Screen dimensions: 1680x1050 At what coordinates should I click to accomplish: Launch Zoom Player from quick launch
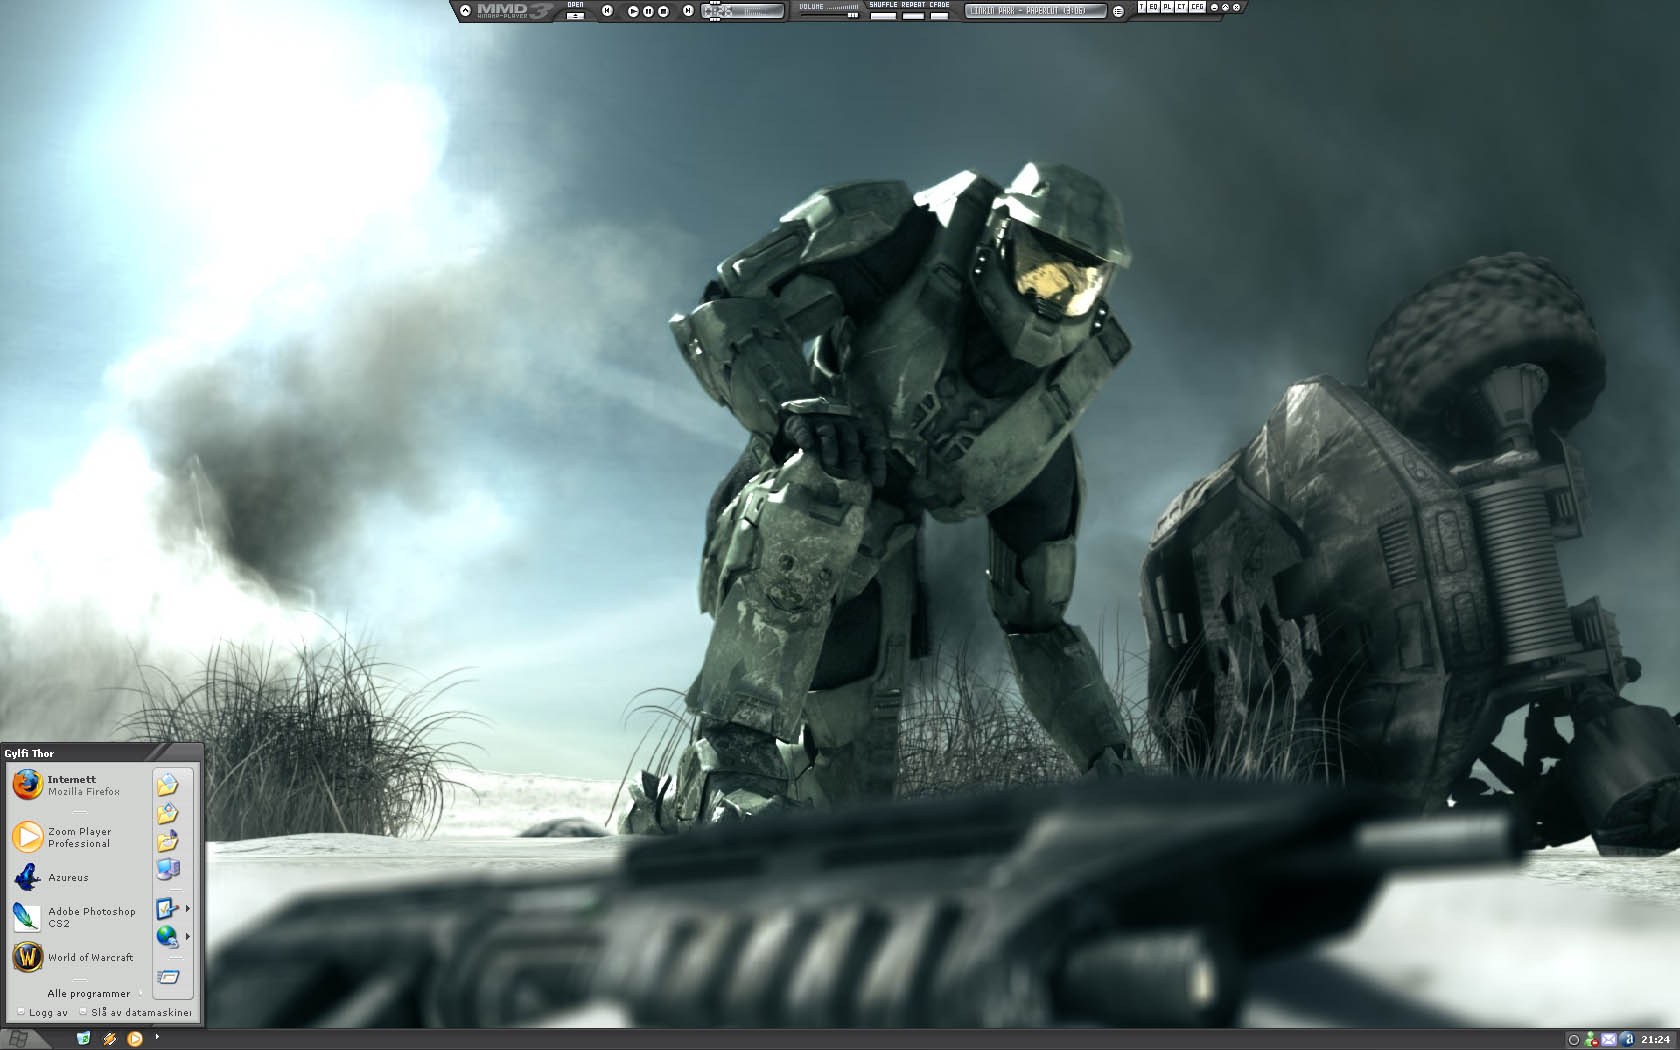[134, 1039]
